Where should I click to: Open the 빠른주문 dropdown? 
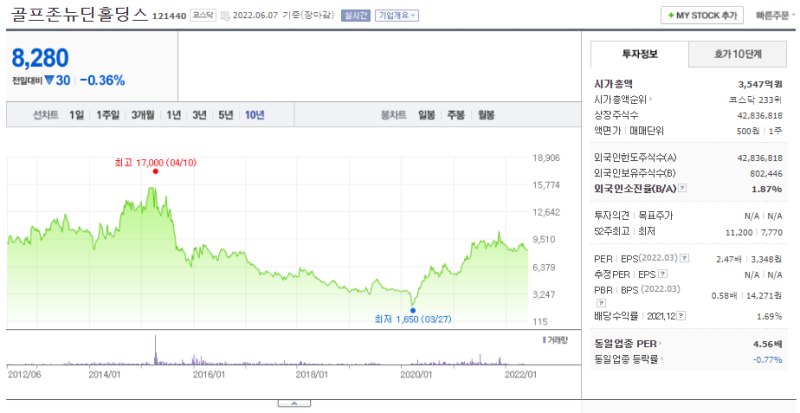pyautogui.click(x=776, y=15)
